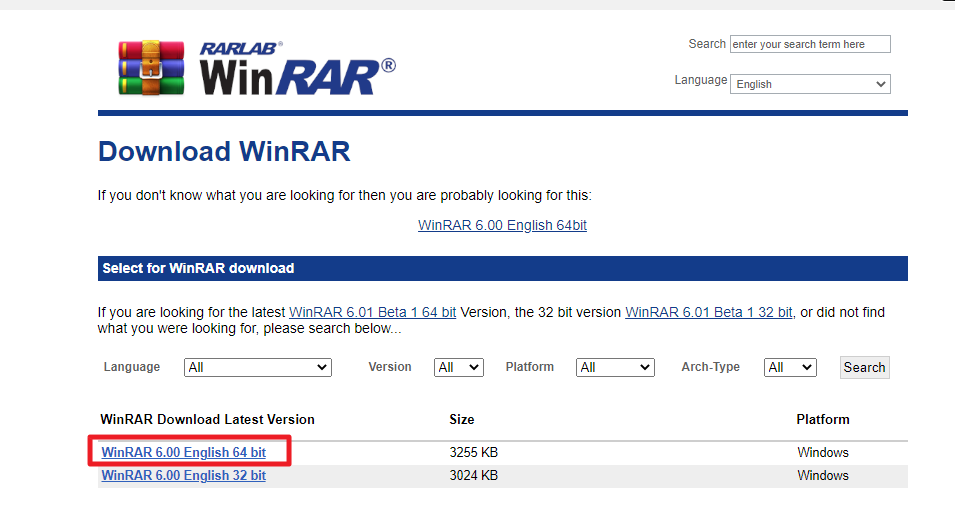This screenshot has height=521, width=955.
Task: Open the WinRAR 6.01 Beta 1 64 bit link
Action: (372, 312)
